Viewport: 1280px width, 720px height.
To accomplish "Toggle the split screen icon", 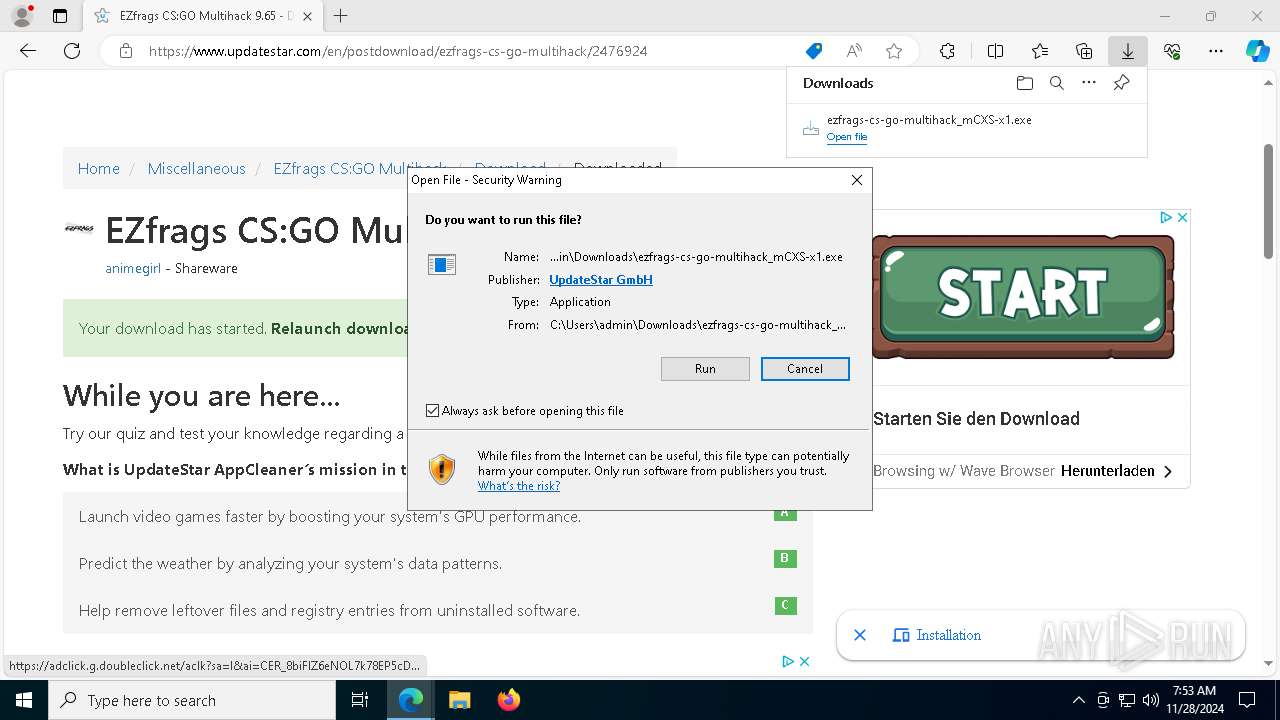I will pos(995,51).
